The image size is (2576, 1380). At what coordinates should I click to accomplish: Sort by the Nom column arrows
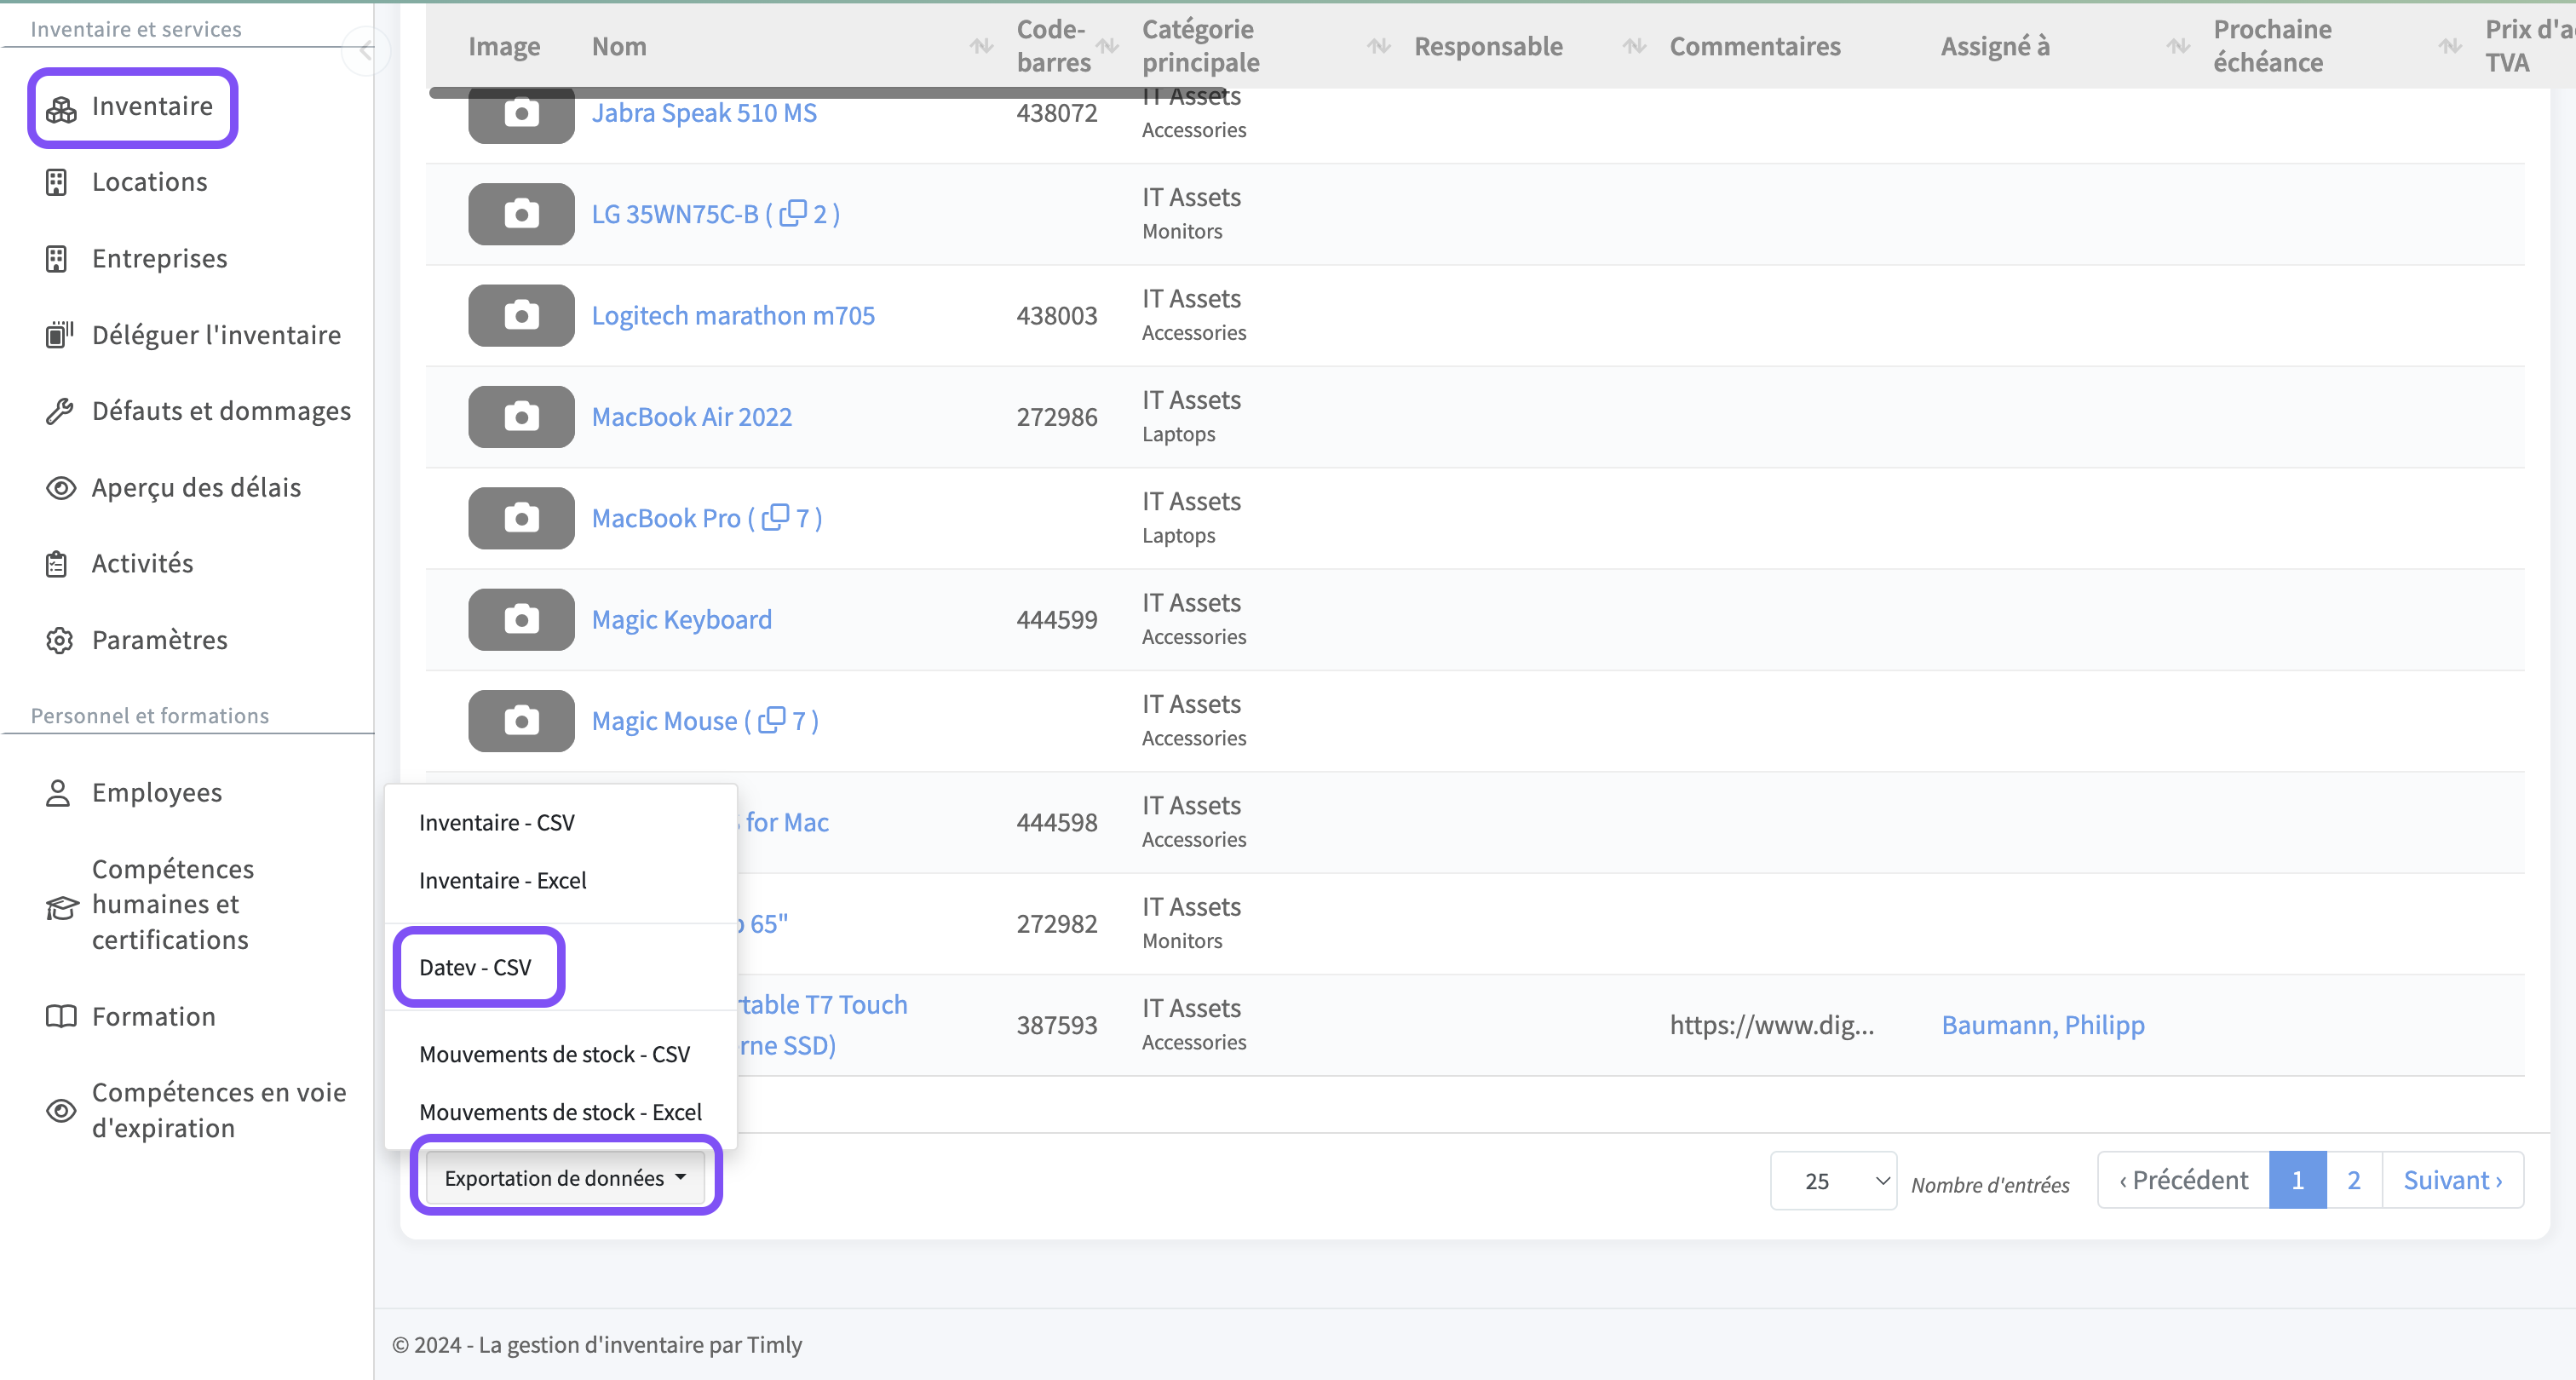[982, 46]
